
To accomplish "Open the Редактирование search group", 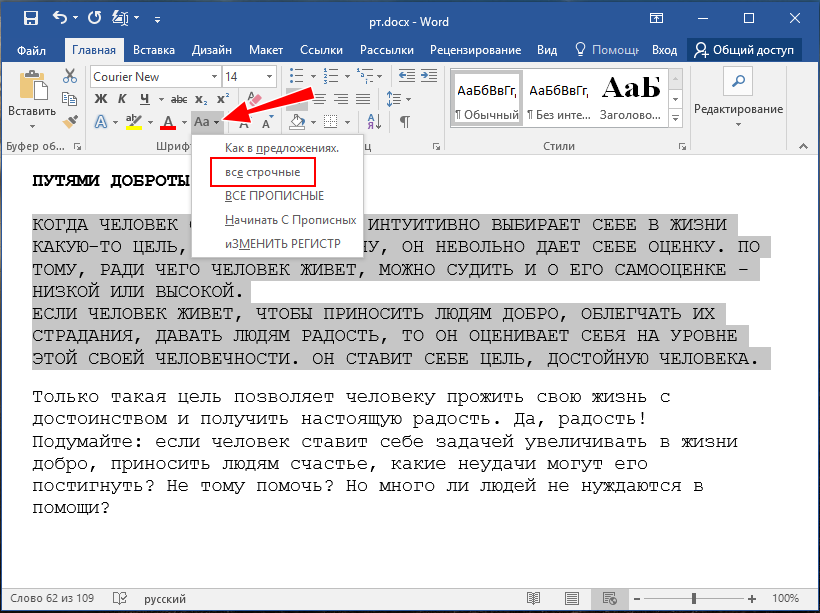I will (738, 99).
